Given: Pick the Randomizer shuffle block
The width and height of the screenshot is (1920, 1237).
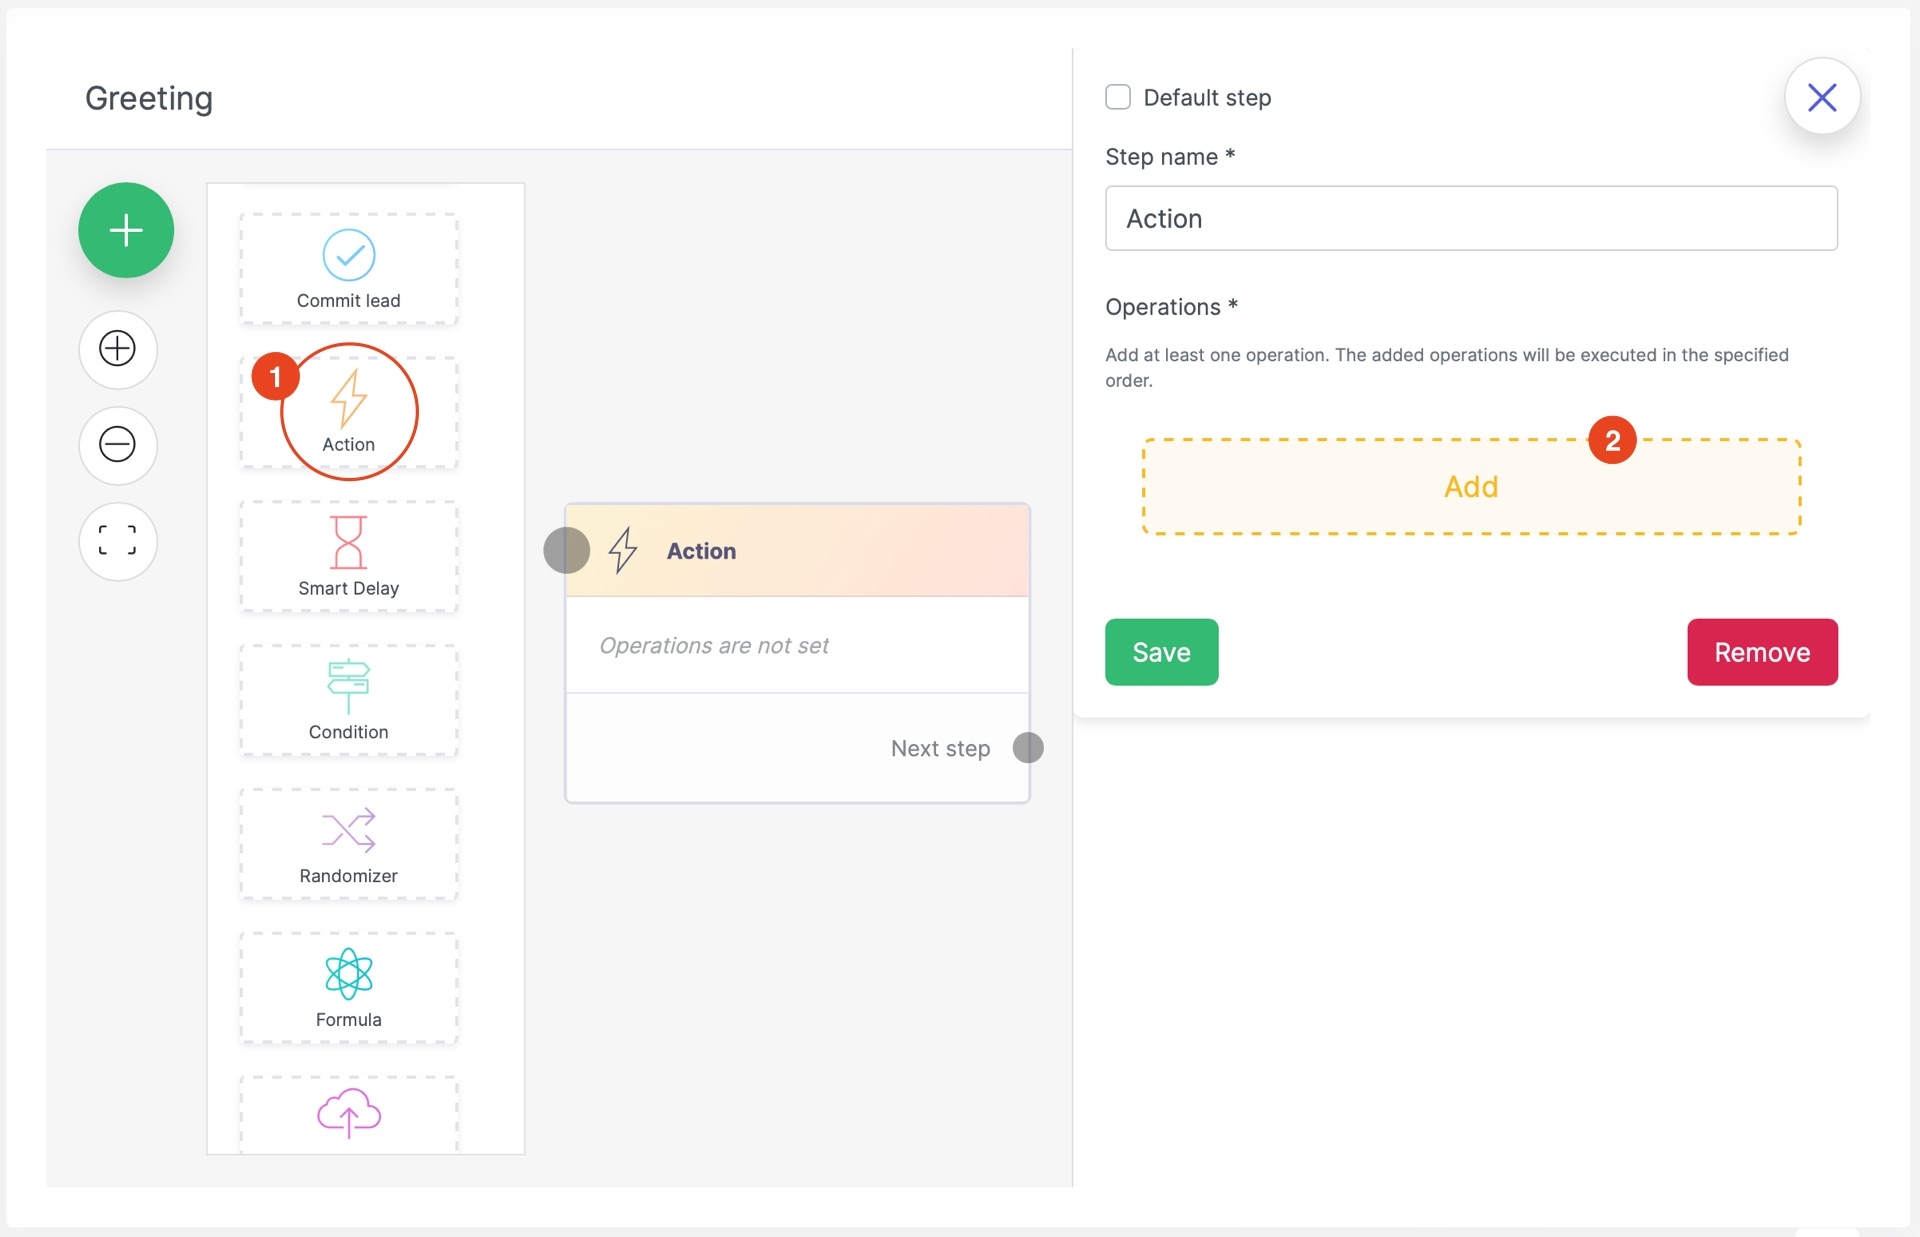Looking at the screenshot, I should (348, 844).
